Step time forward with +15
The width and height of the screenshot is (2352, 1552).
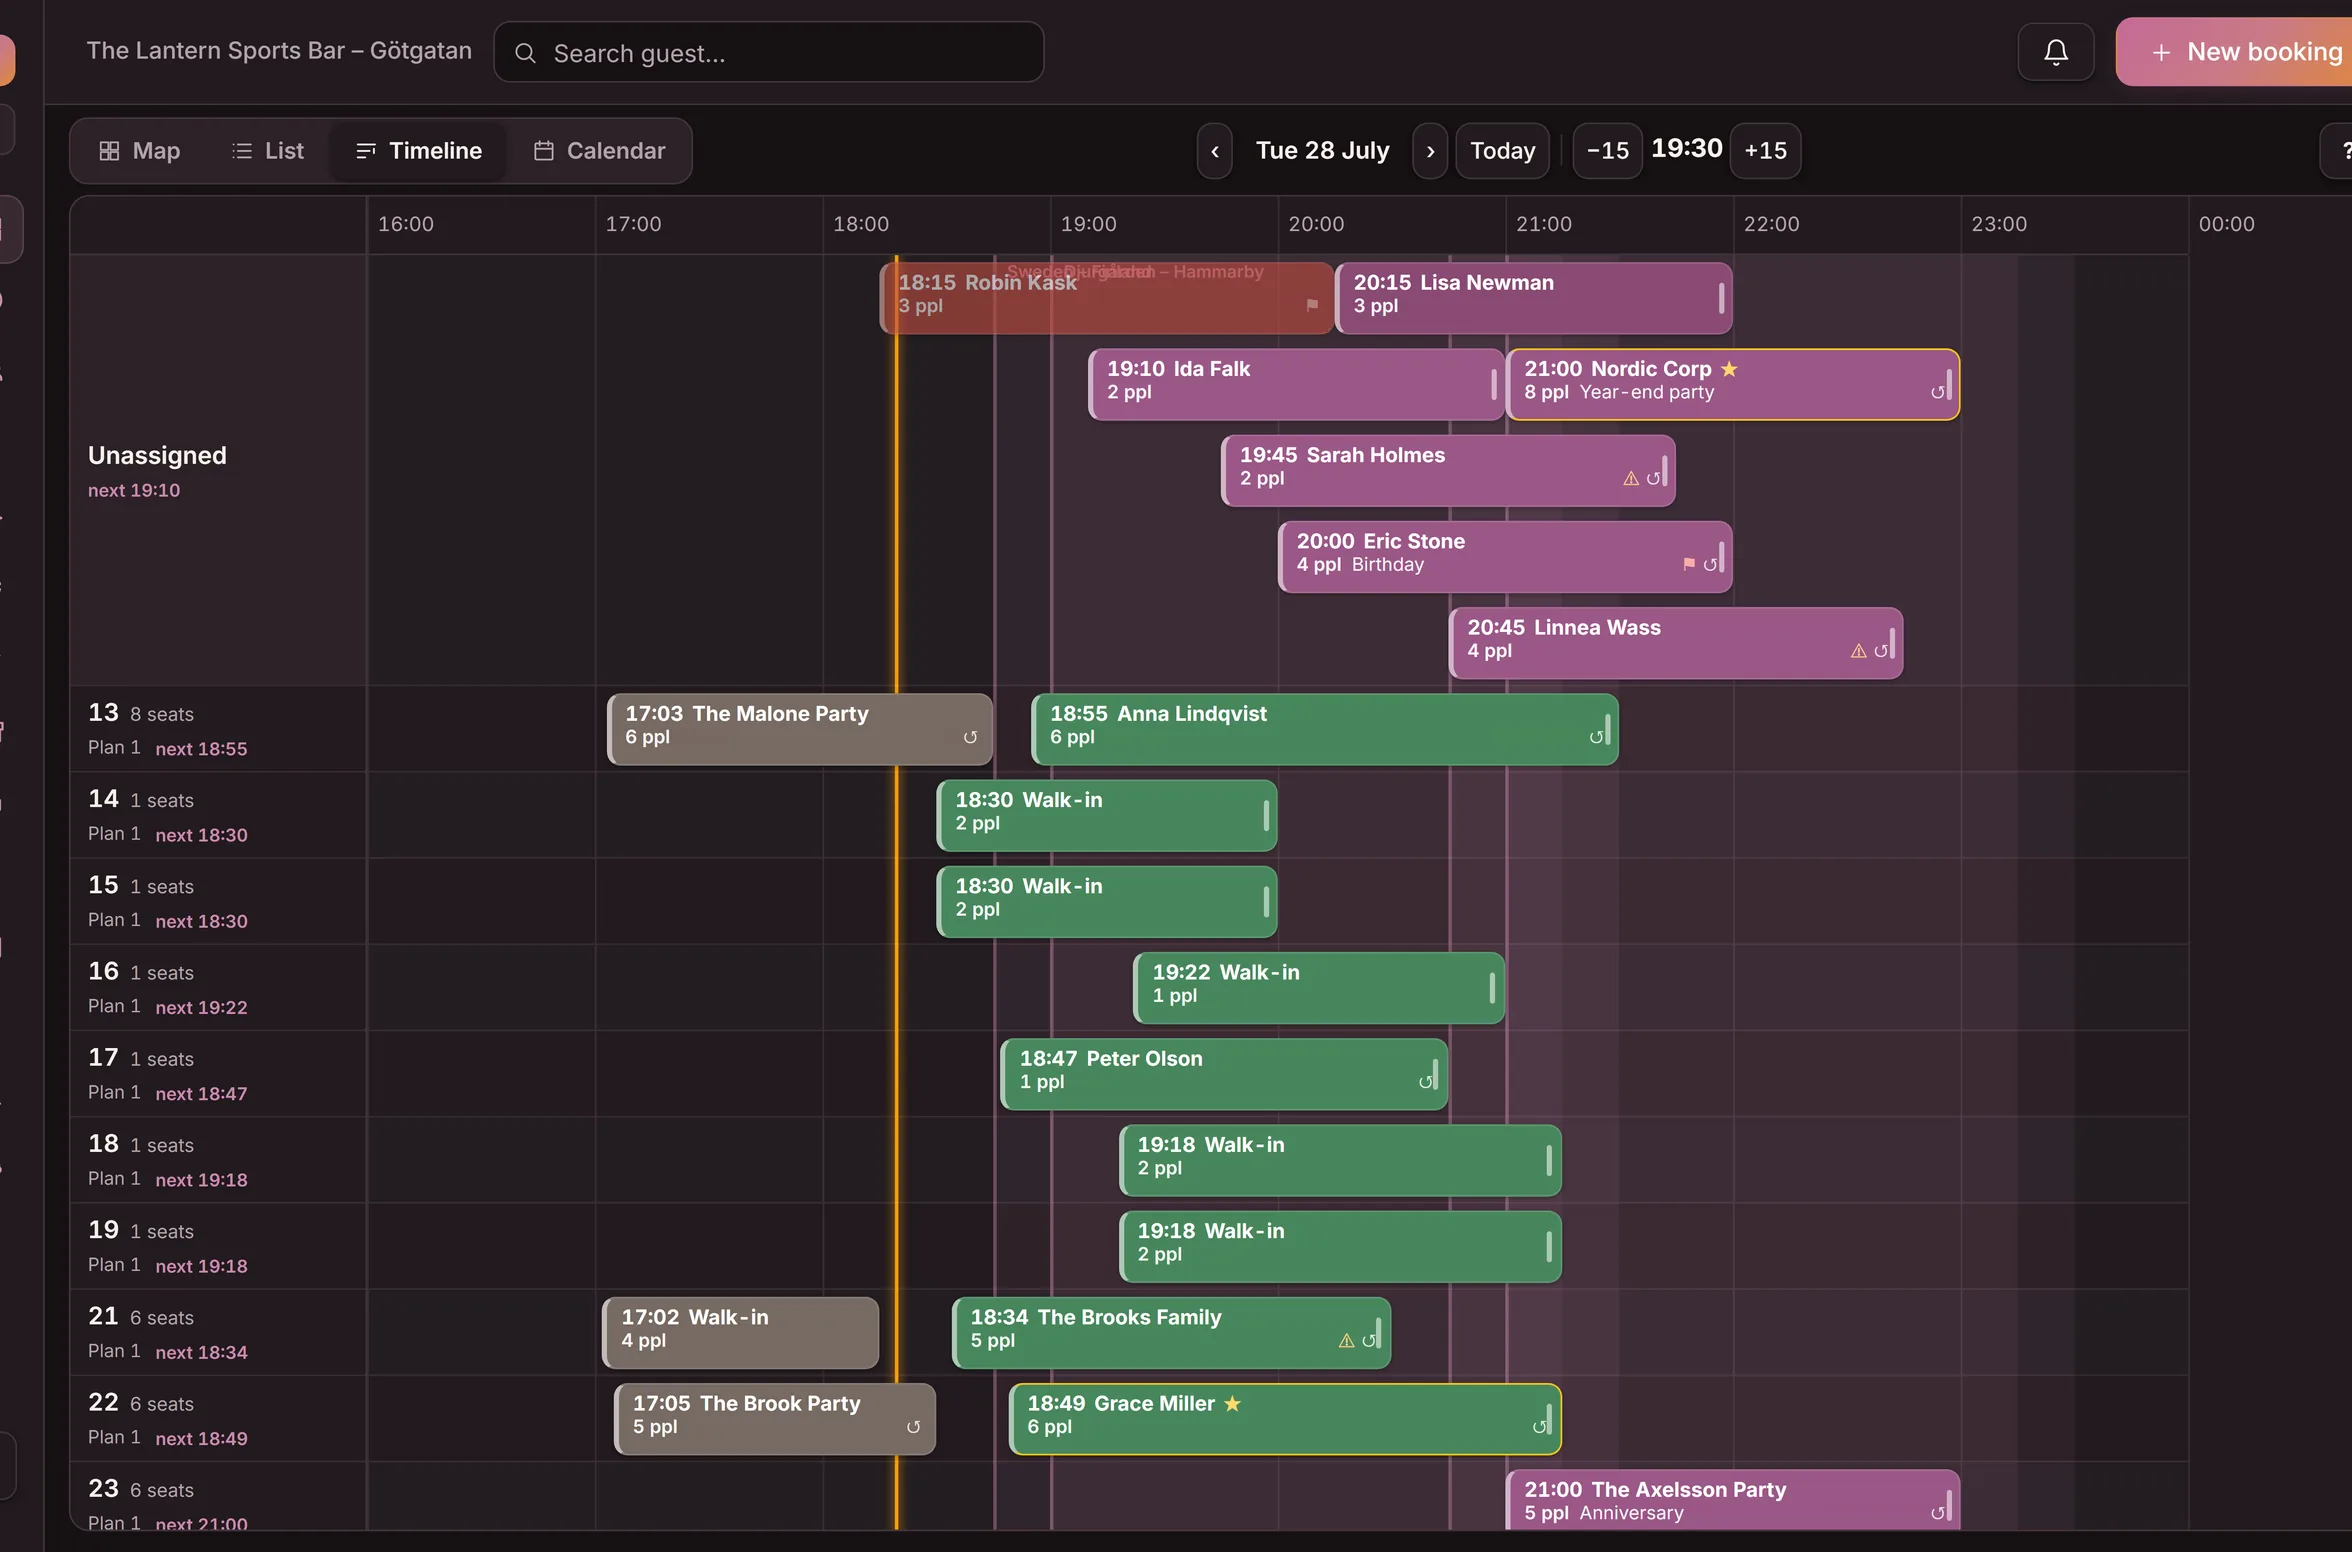1765,151
